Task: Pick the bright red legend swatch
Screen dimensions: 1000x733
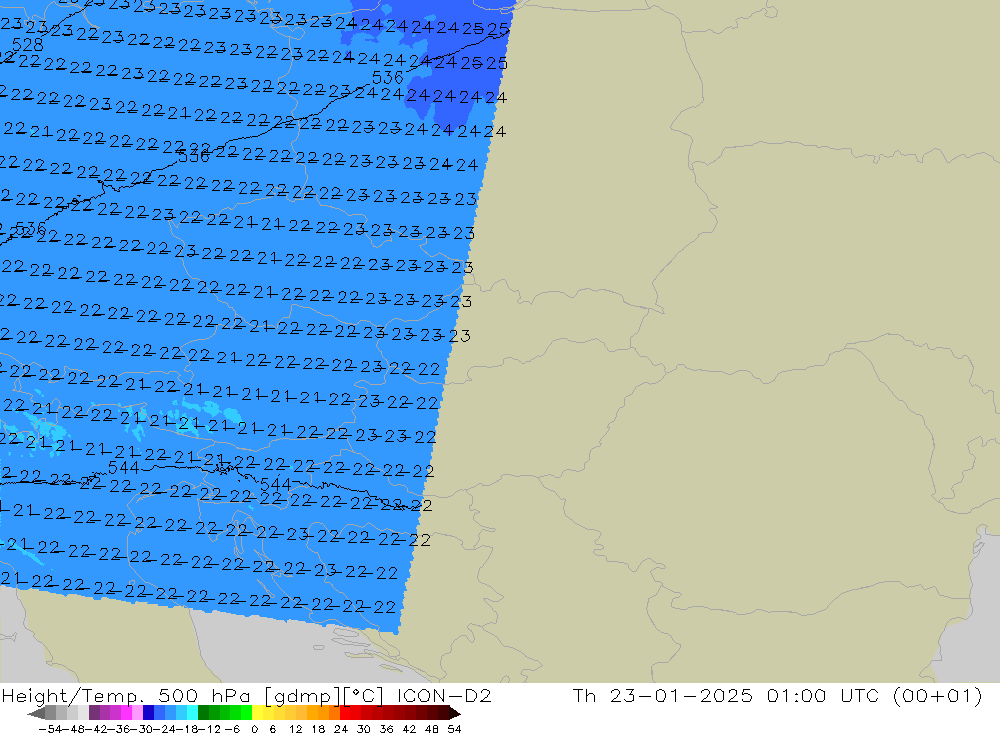Action: click(x=345, y=713)
